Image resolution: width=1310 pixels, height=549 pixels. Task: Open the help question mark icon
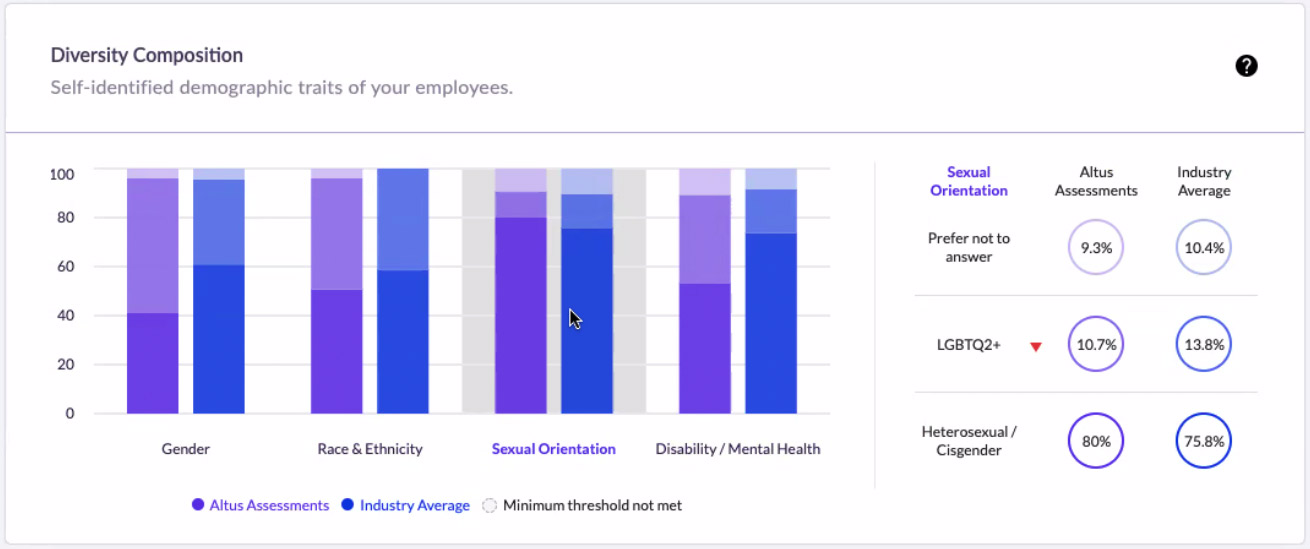[x=1246, y=66]
